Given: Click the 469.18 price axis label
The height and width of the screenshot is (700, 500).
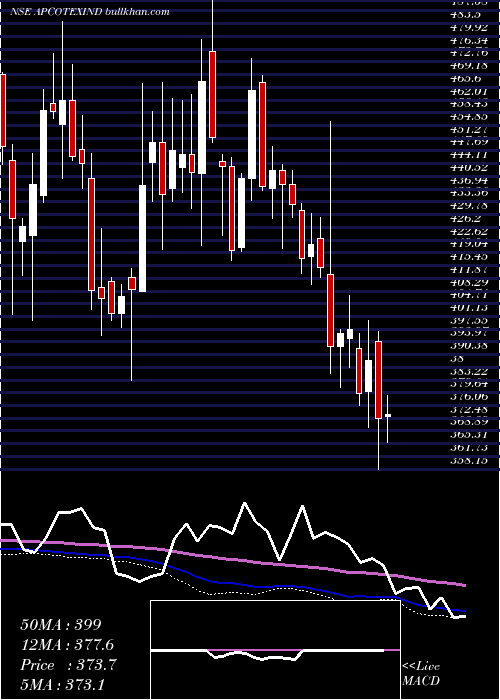Looking at the screenshot, I should [x=467, y=66].
